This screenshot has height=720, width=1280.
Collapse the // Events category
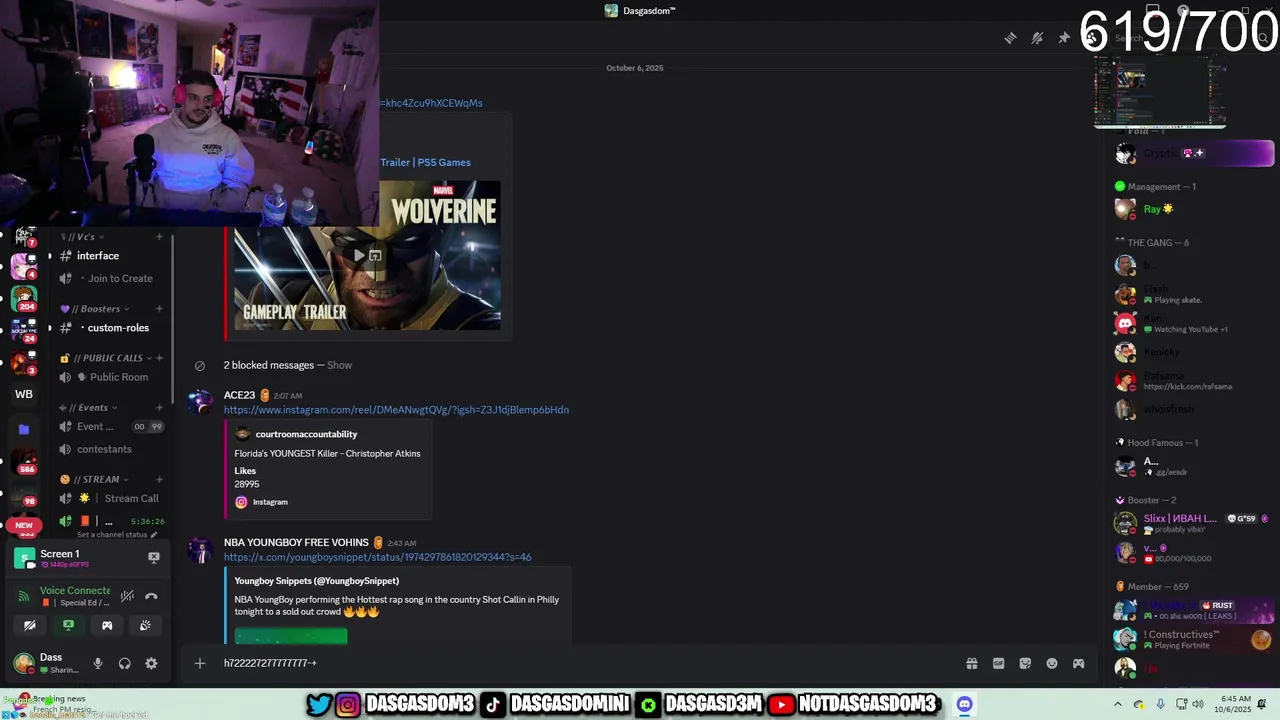88,407
